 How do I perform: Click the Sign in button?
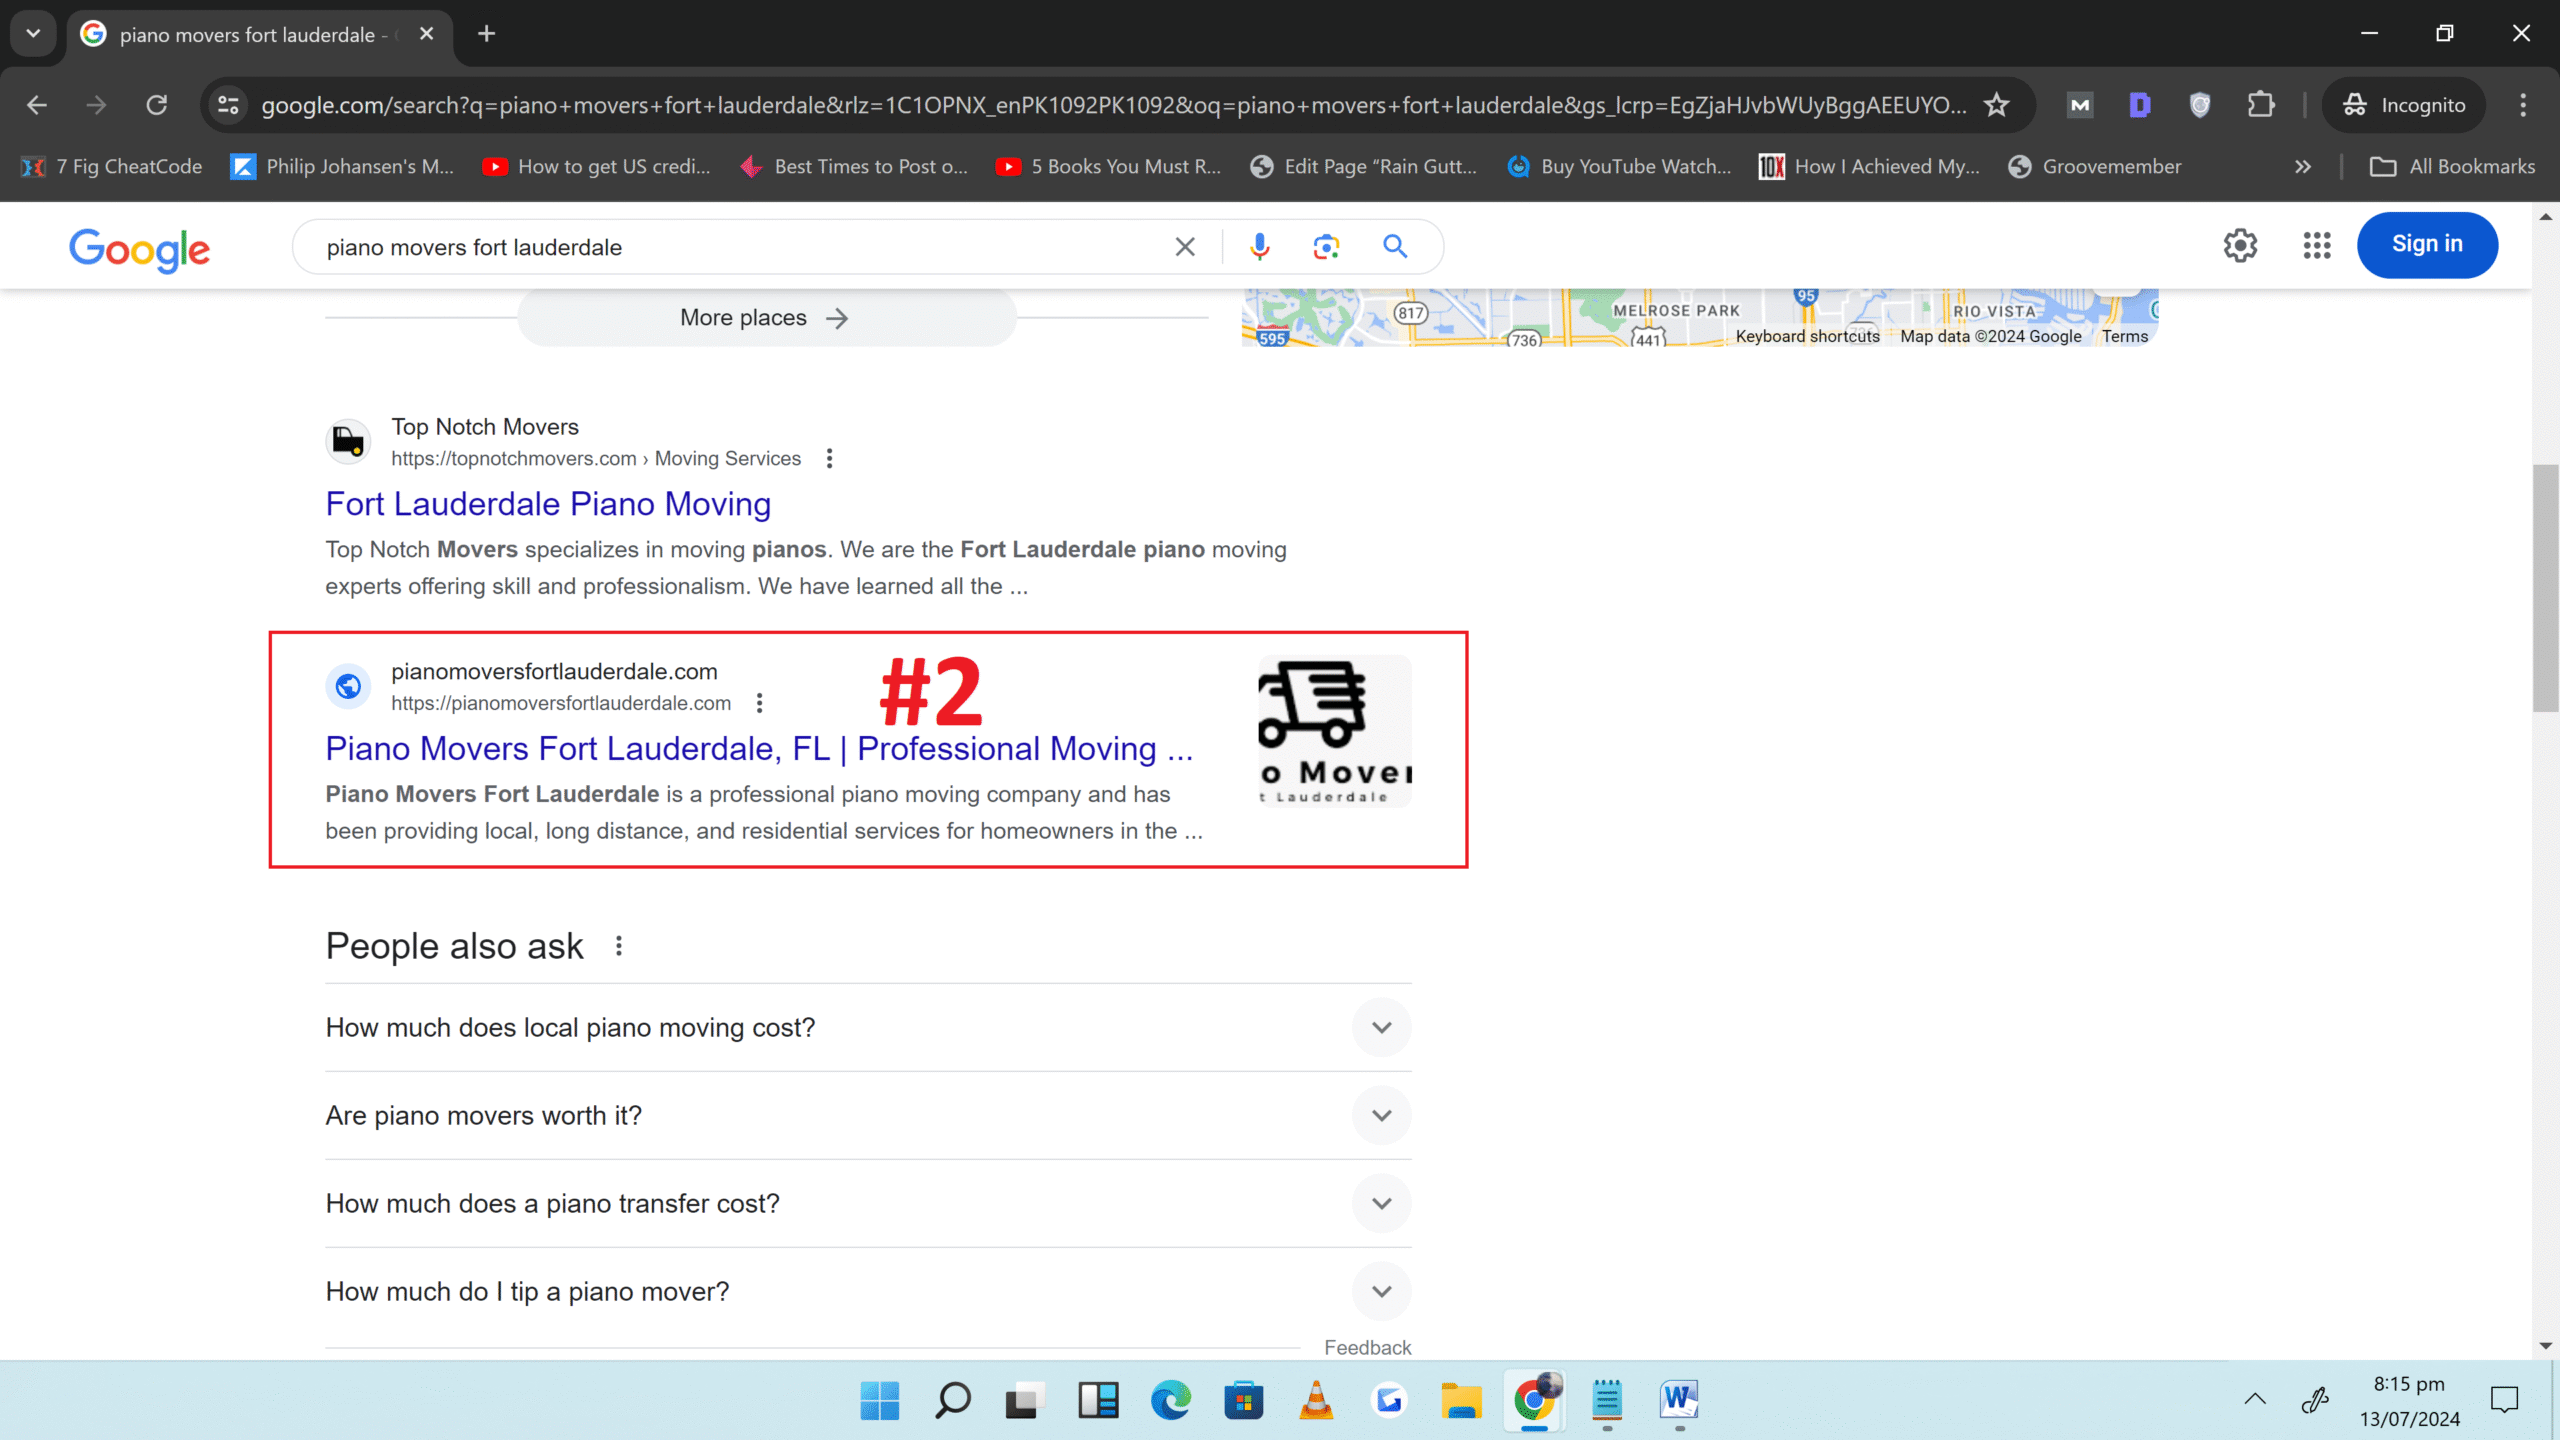[2427, 245]
